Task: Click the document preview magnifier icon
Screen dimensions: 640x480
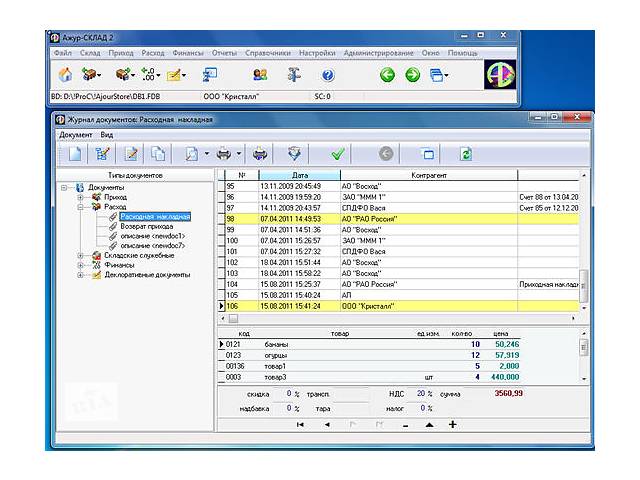Action: (192, 154)
